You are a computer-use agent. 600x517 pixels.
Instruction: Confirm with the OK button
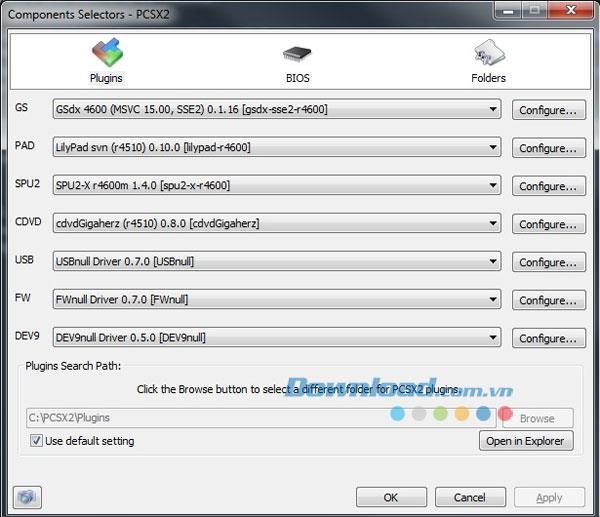[391, 497]
